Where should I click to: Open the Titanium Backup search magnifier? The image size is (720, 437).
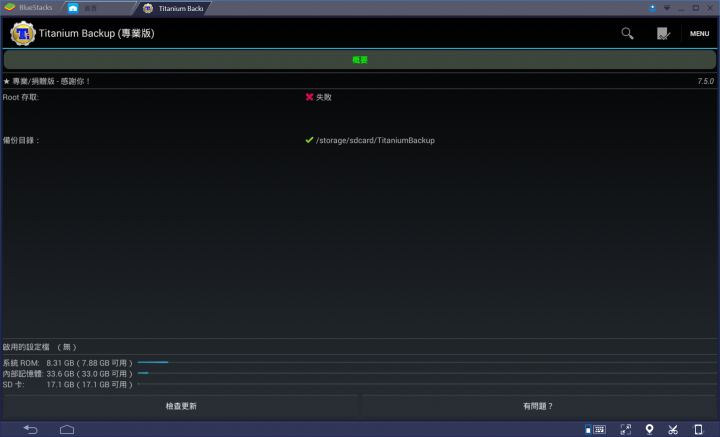coord(627,34)
